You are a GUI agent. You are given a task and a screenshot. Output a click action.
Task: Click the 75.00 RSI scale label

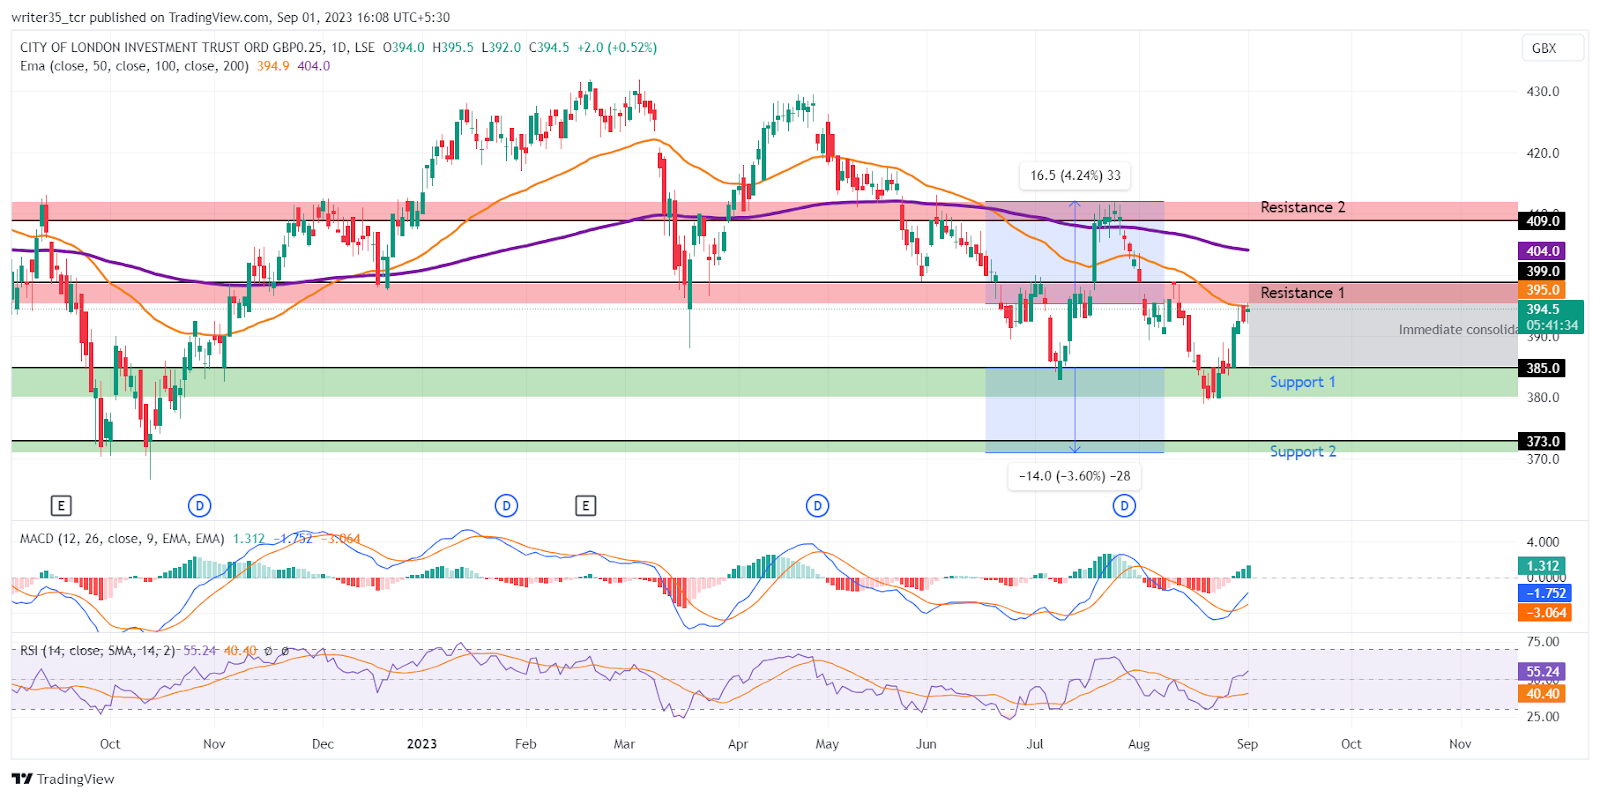click(x=1543, y=642)
